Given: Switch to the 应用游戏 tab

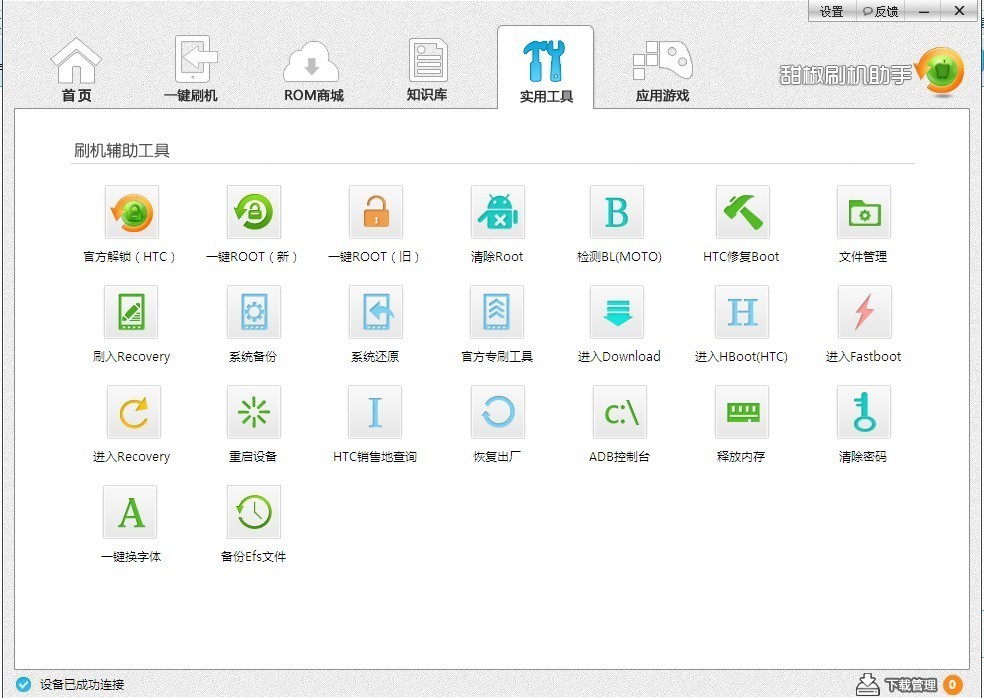Looking at the screenshot, I should tap(662, 70).
